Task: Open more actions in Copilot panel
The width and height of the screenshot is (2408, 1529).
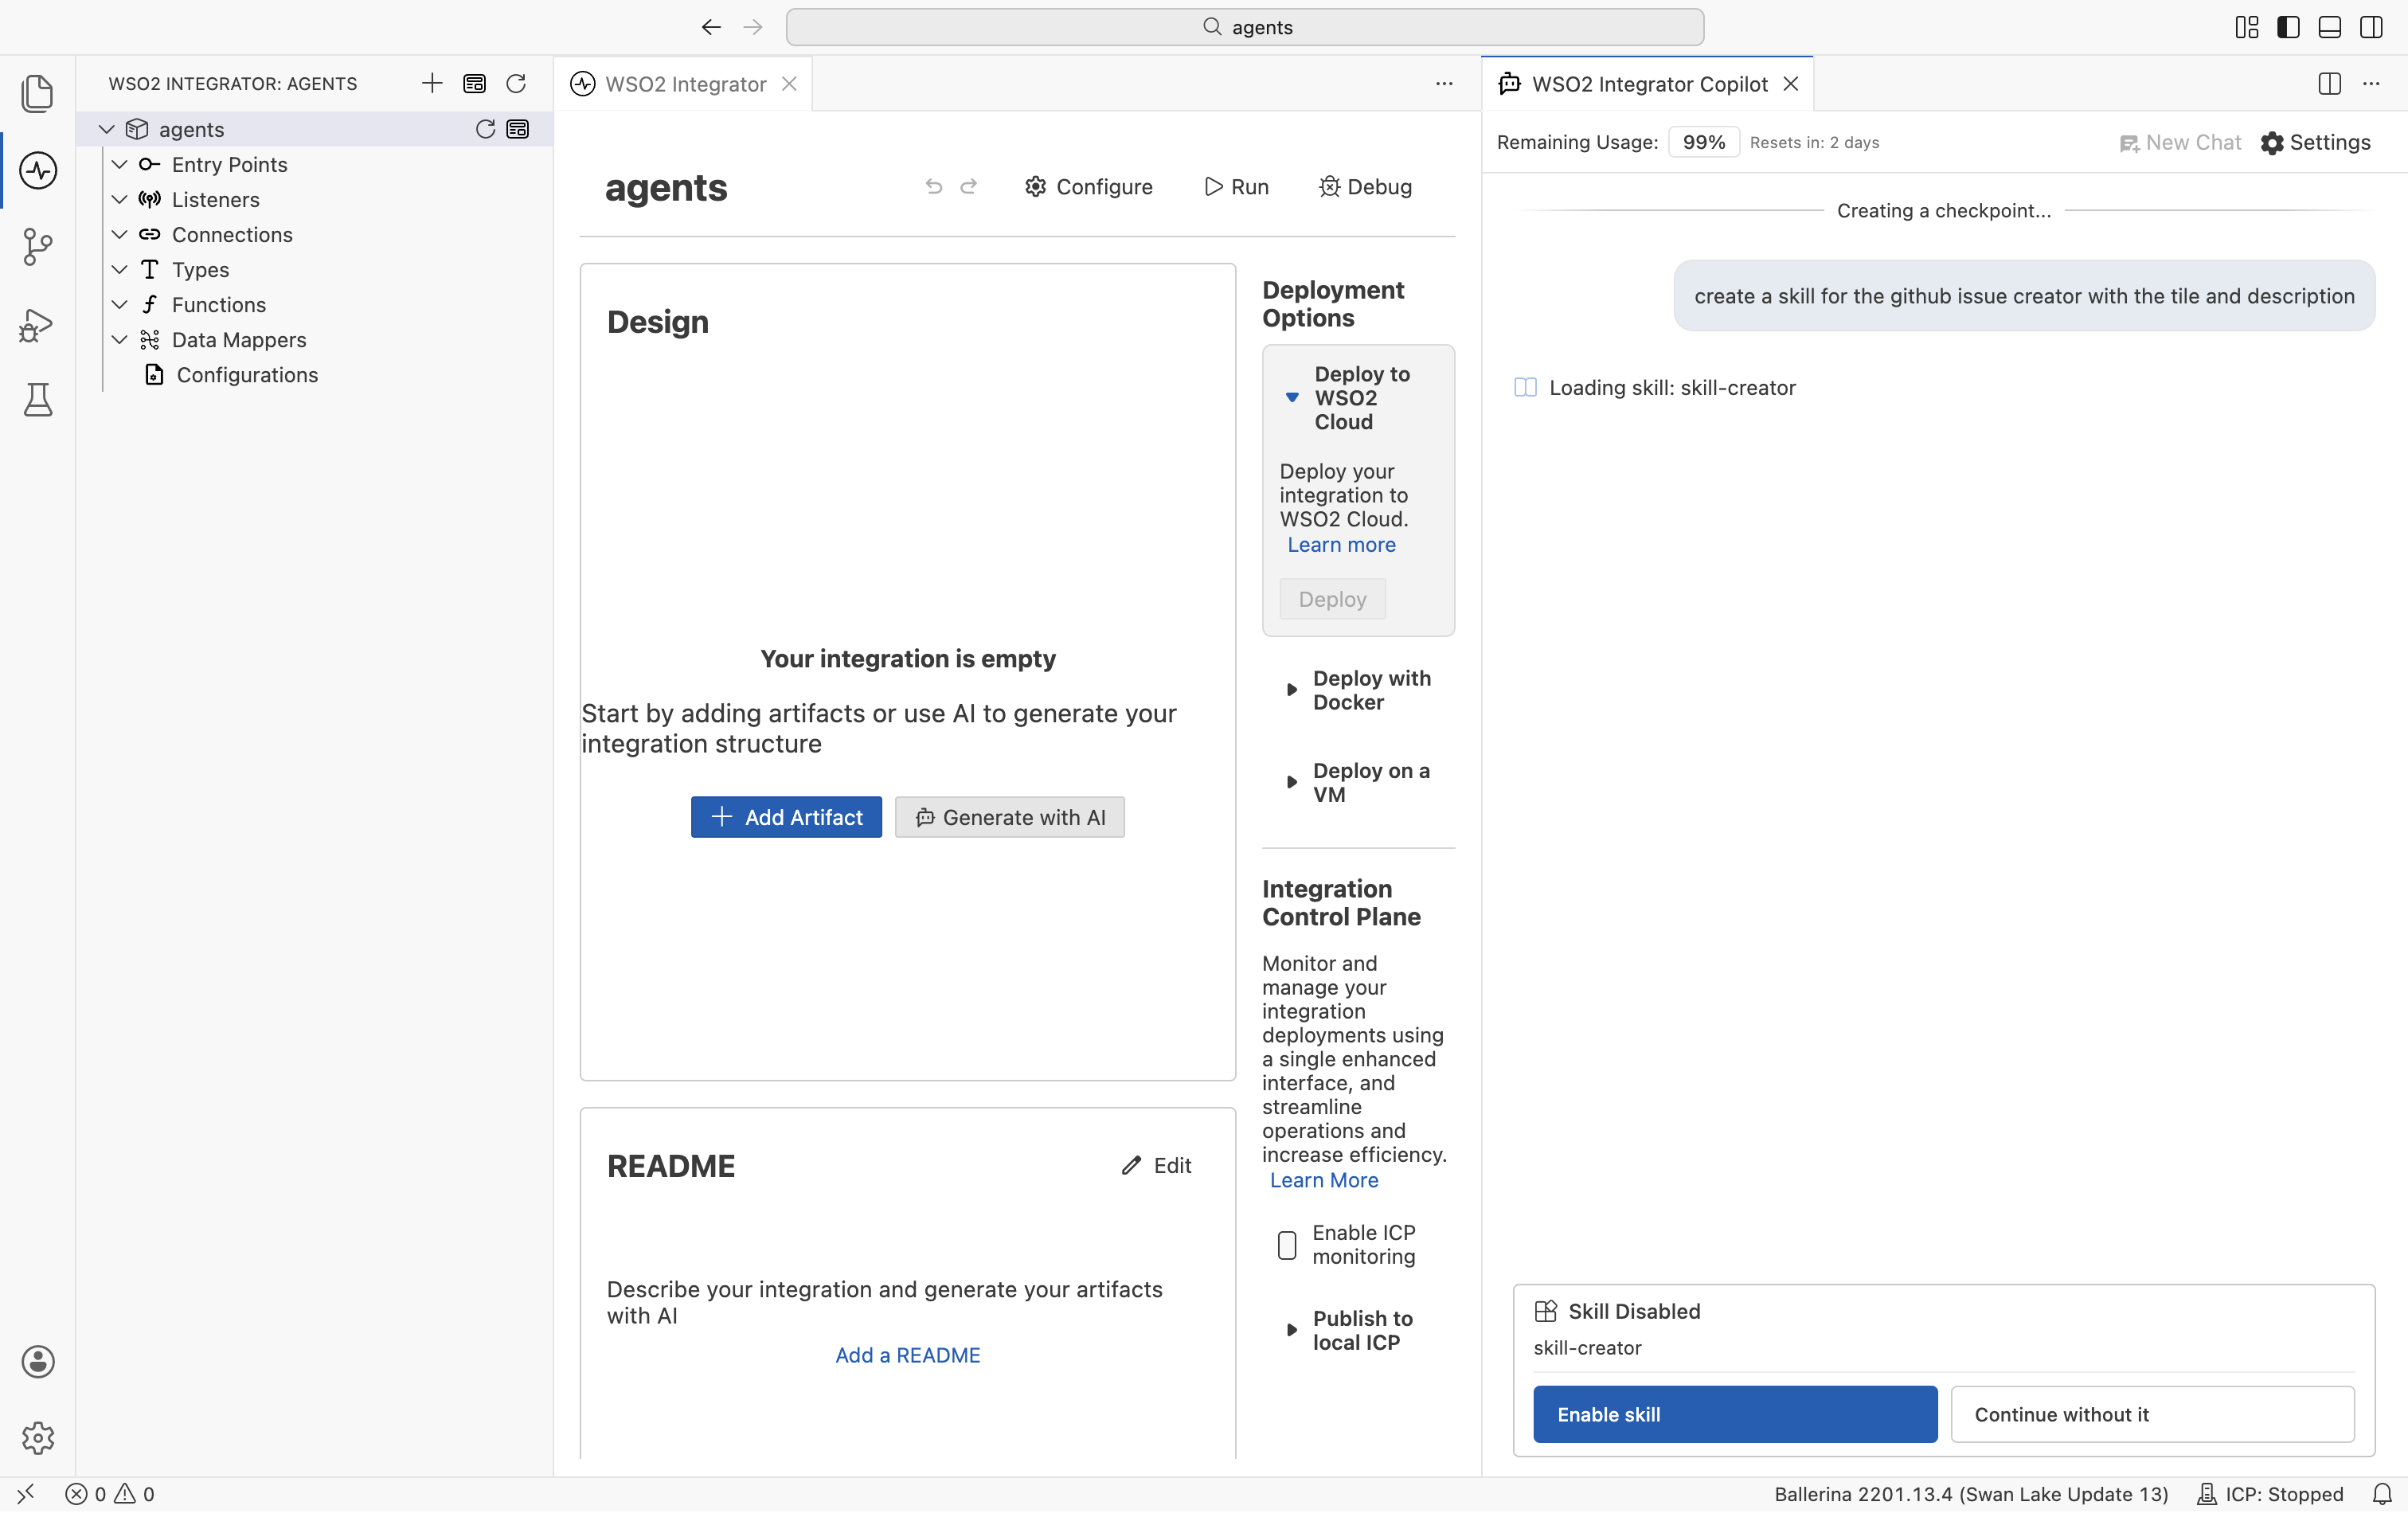Action: point(2371,84)
